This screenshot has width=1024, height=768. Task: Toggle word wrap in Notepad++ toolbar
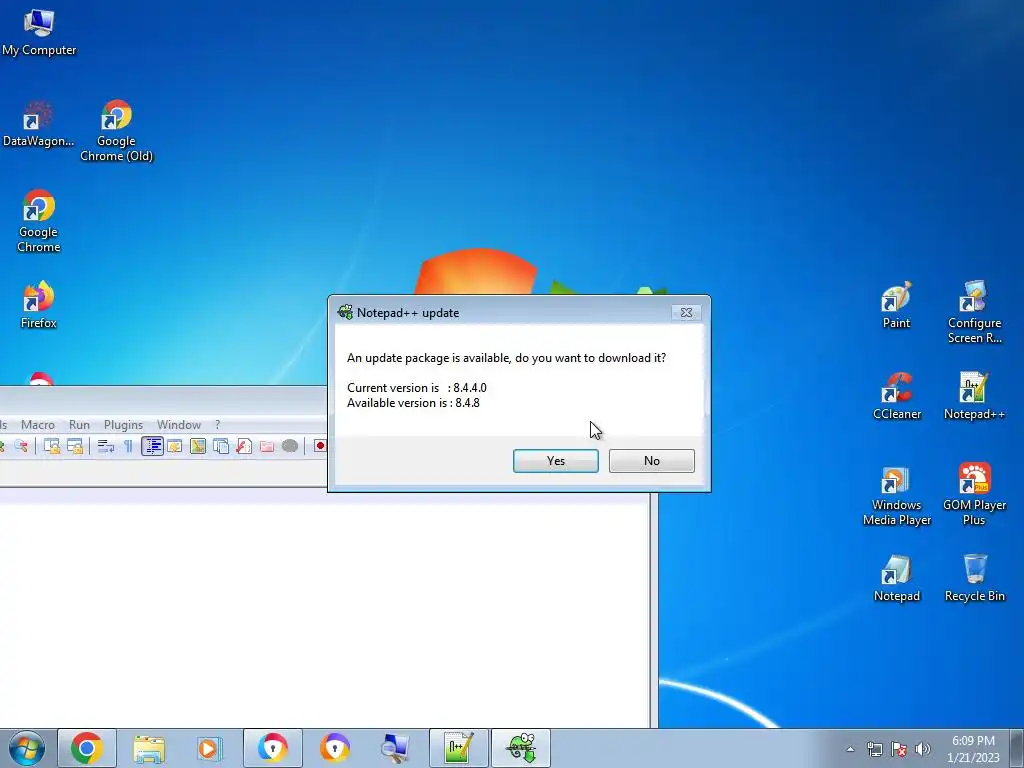coord(105,446)
